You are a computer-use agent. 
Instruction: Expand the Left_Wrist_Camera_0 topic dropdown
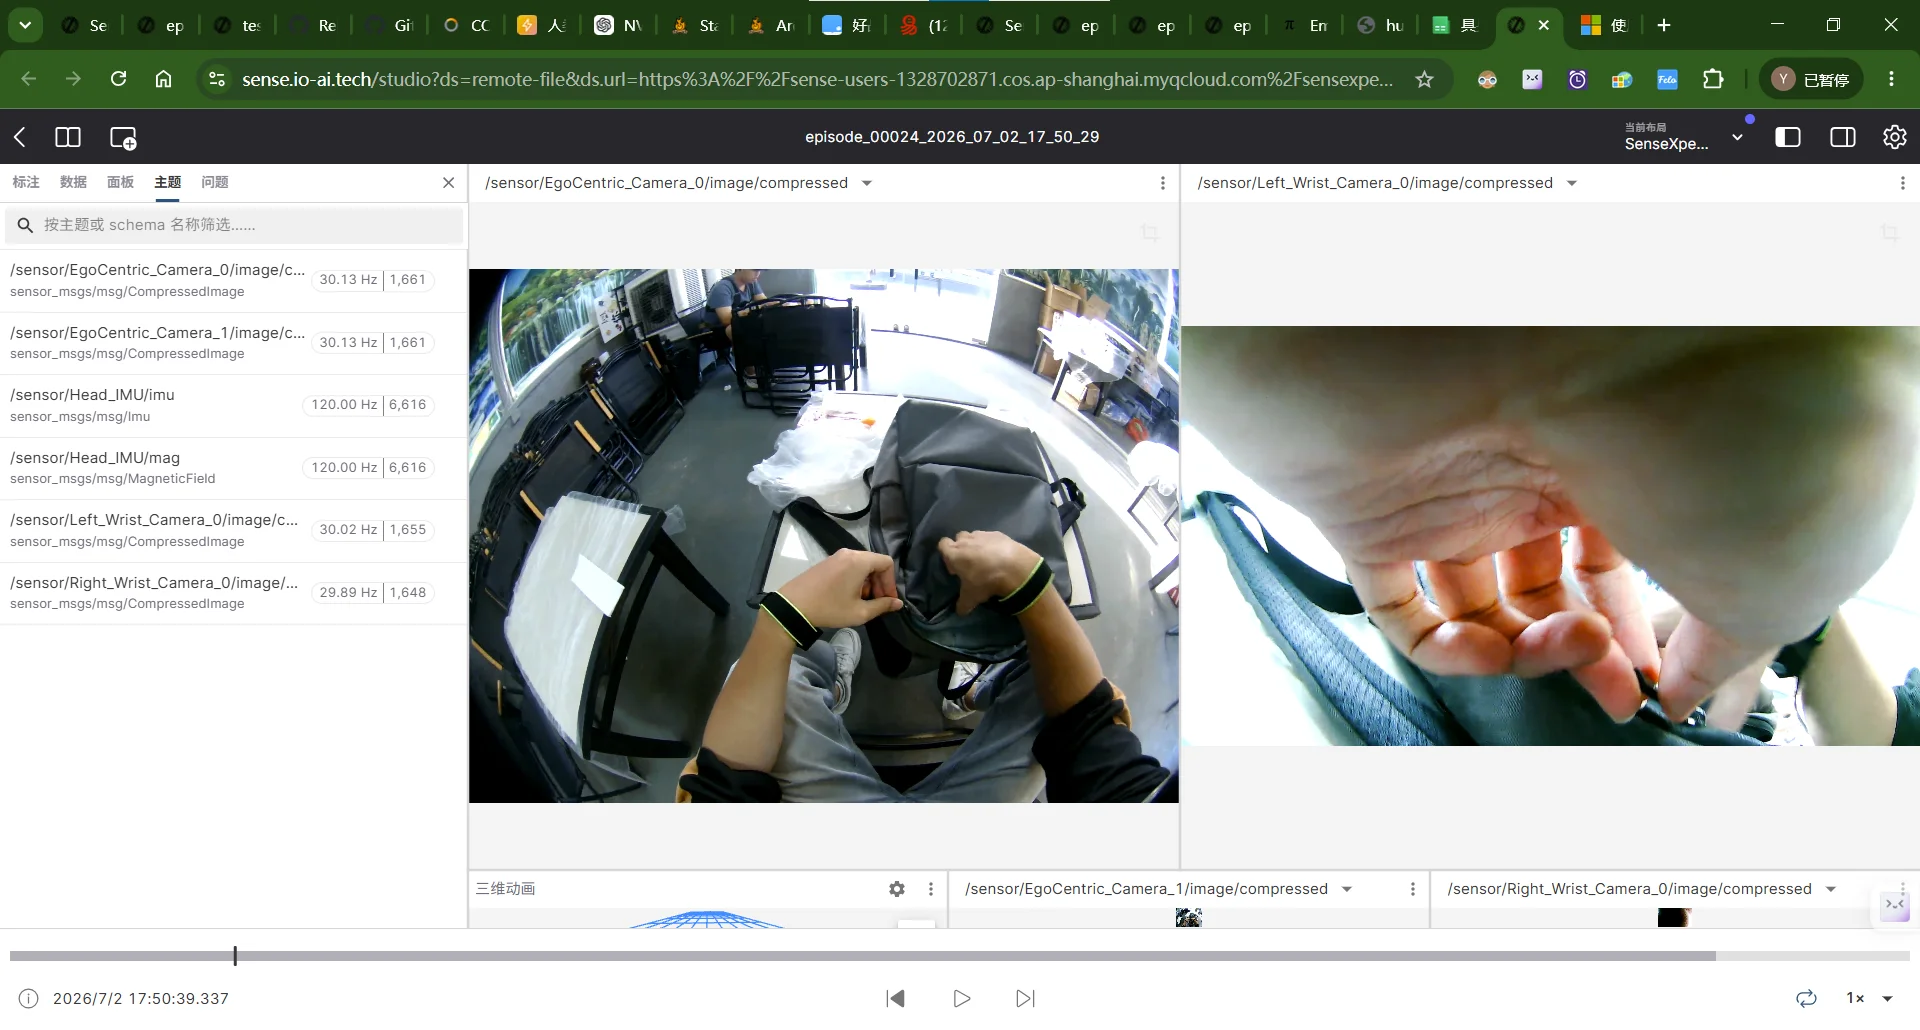click(1572, 183)
